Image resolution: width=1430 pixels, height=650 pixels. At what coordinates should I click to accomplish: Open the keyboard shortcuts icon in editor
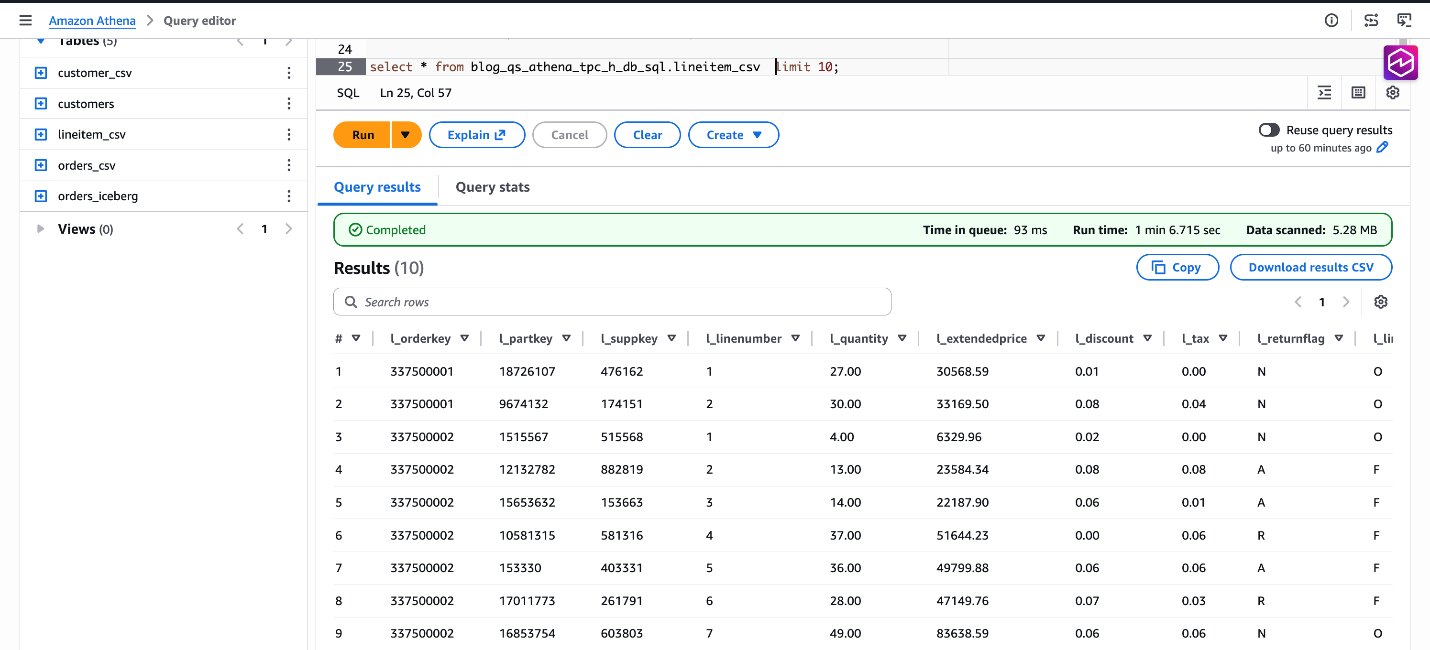1358,93
